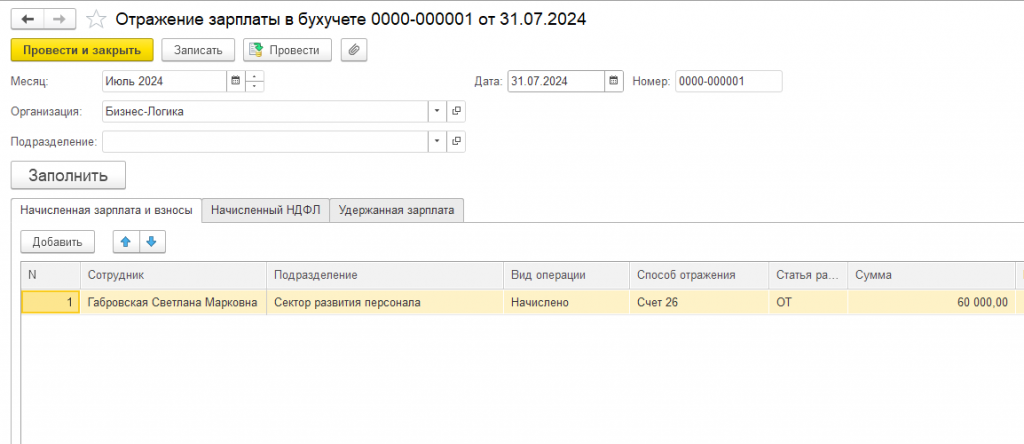This screenshot has width=1024, height=444.
Task: Select N column header
Action: [50, 276]
